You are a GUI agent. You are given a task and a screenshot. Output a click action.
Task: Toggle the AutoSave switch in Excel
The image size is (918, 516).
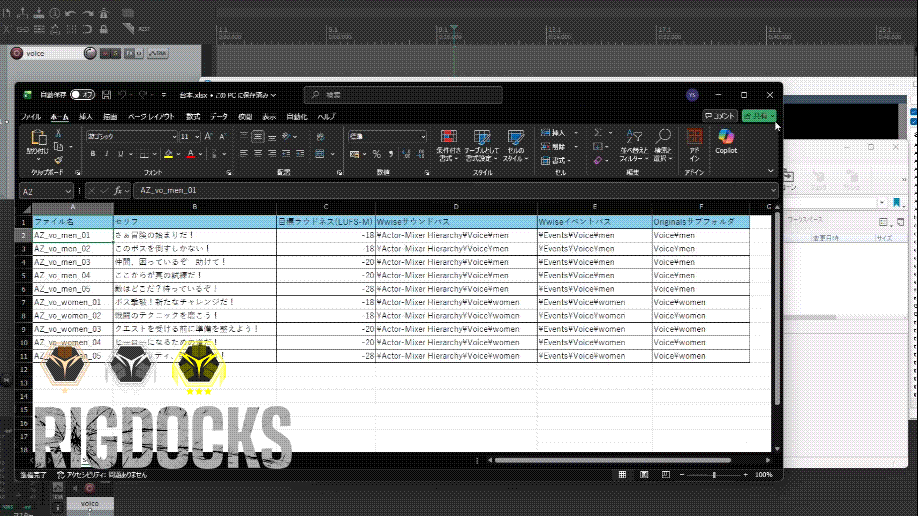(82, 95)
